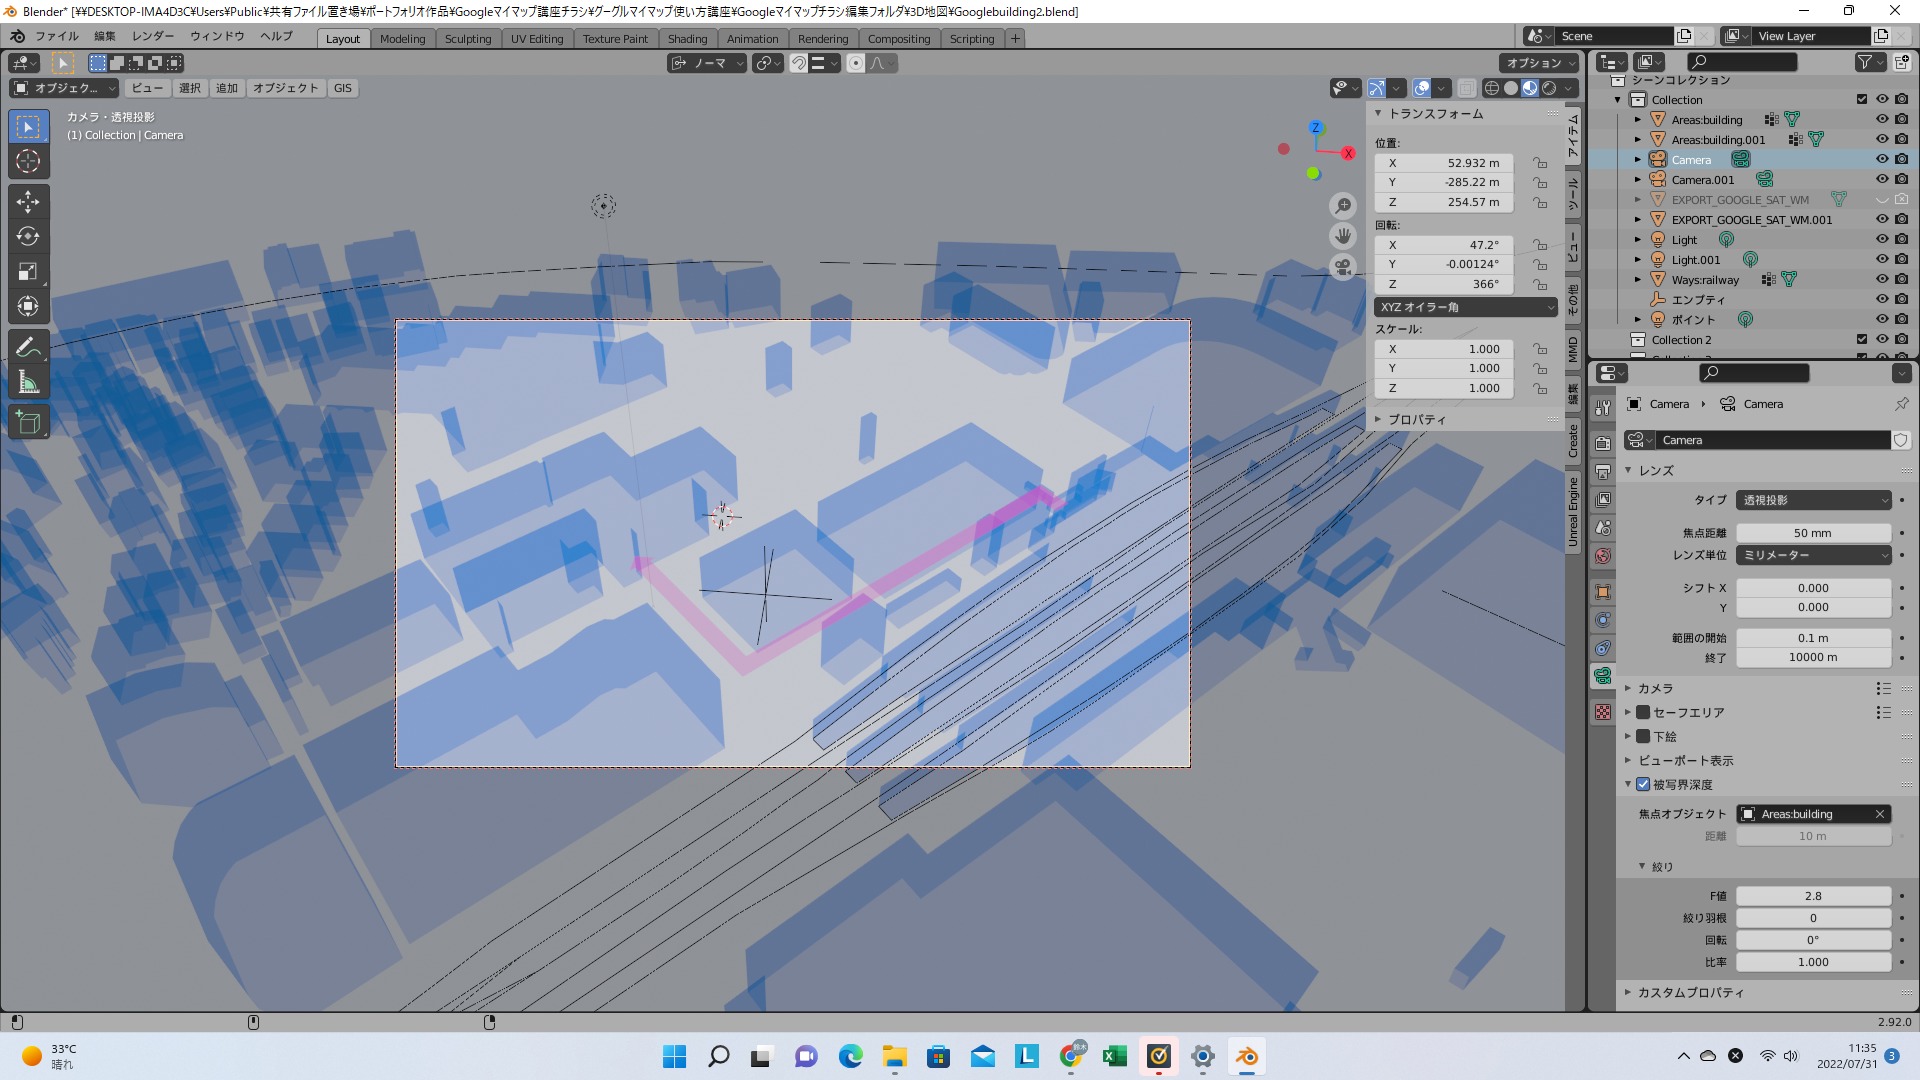Screen dimensions: 1920x1080
Task: Open the レンズ単位 ミリメーター dropdown
Action: 1813,555
